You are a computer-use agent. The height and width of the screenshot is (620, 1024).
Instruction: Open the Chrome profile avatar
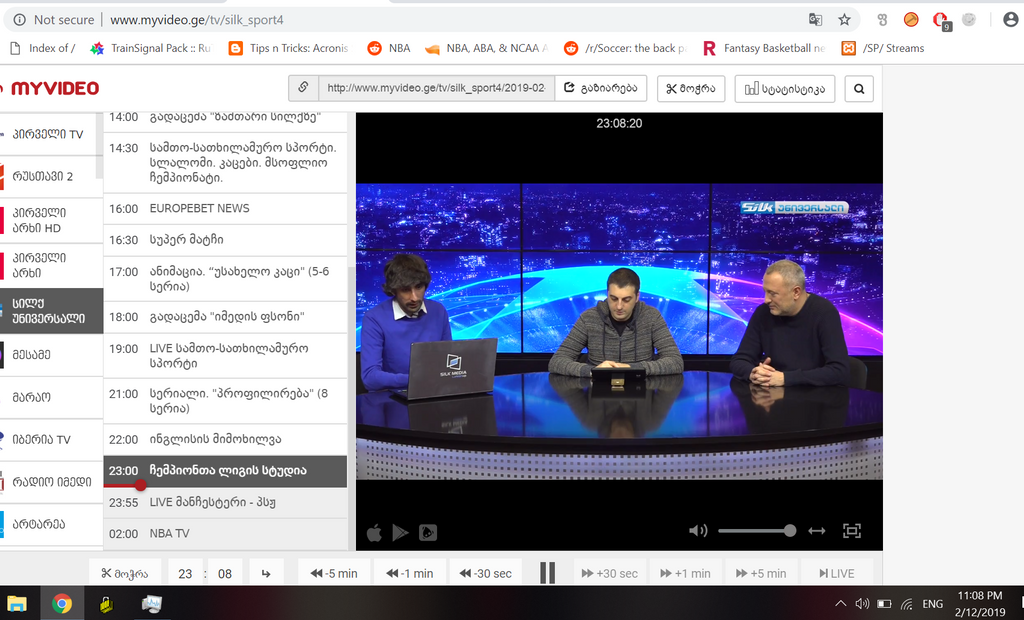1010,20
